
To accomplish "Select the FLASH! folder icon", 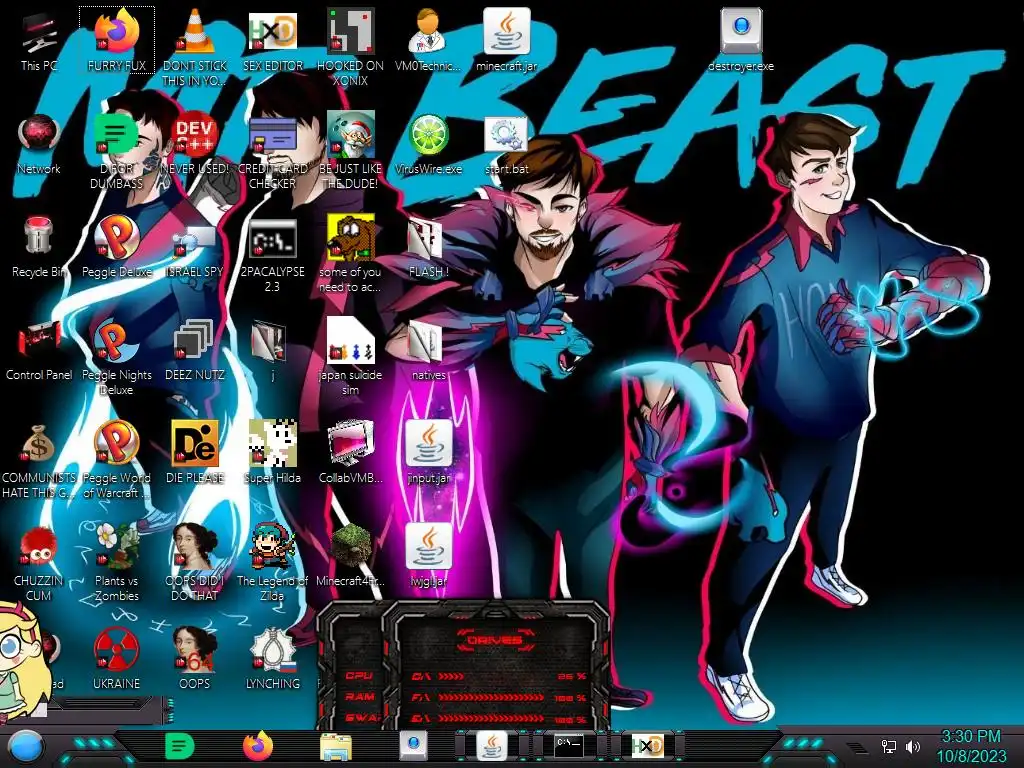I will (x=428, y=247).
